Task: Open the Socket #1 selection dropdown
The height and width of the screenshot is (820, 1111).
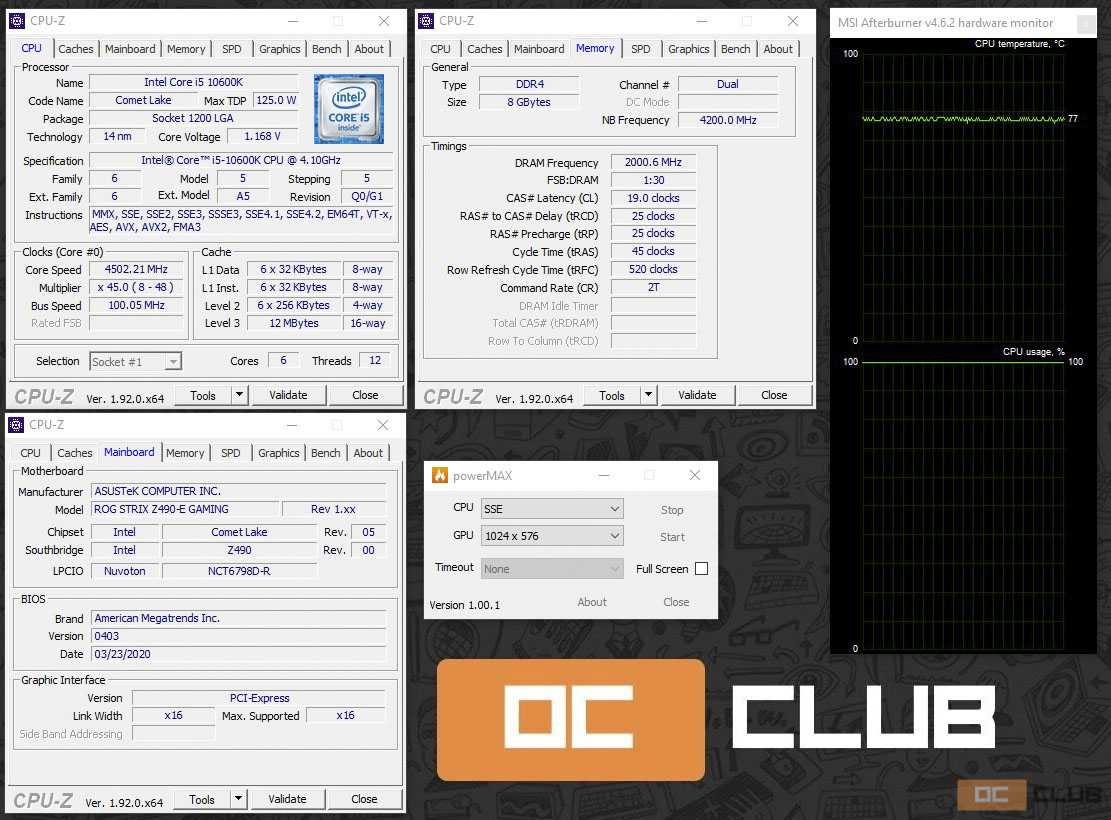Action: [136, 362]
